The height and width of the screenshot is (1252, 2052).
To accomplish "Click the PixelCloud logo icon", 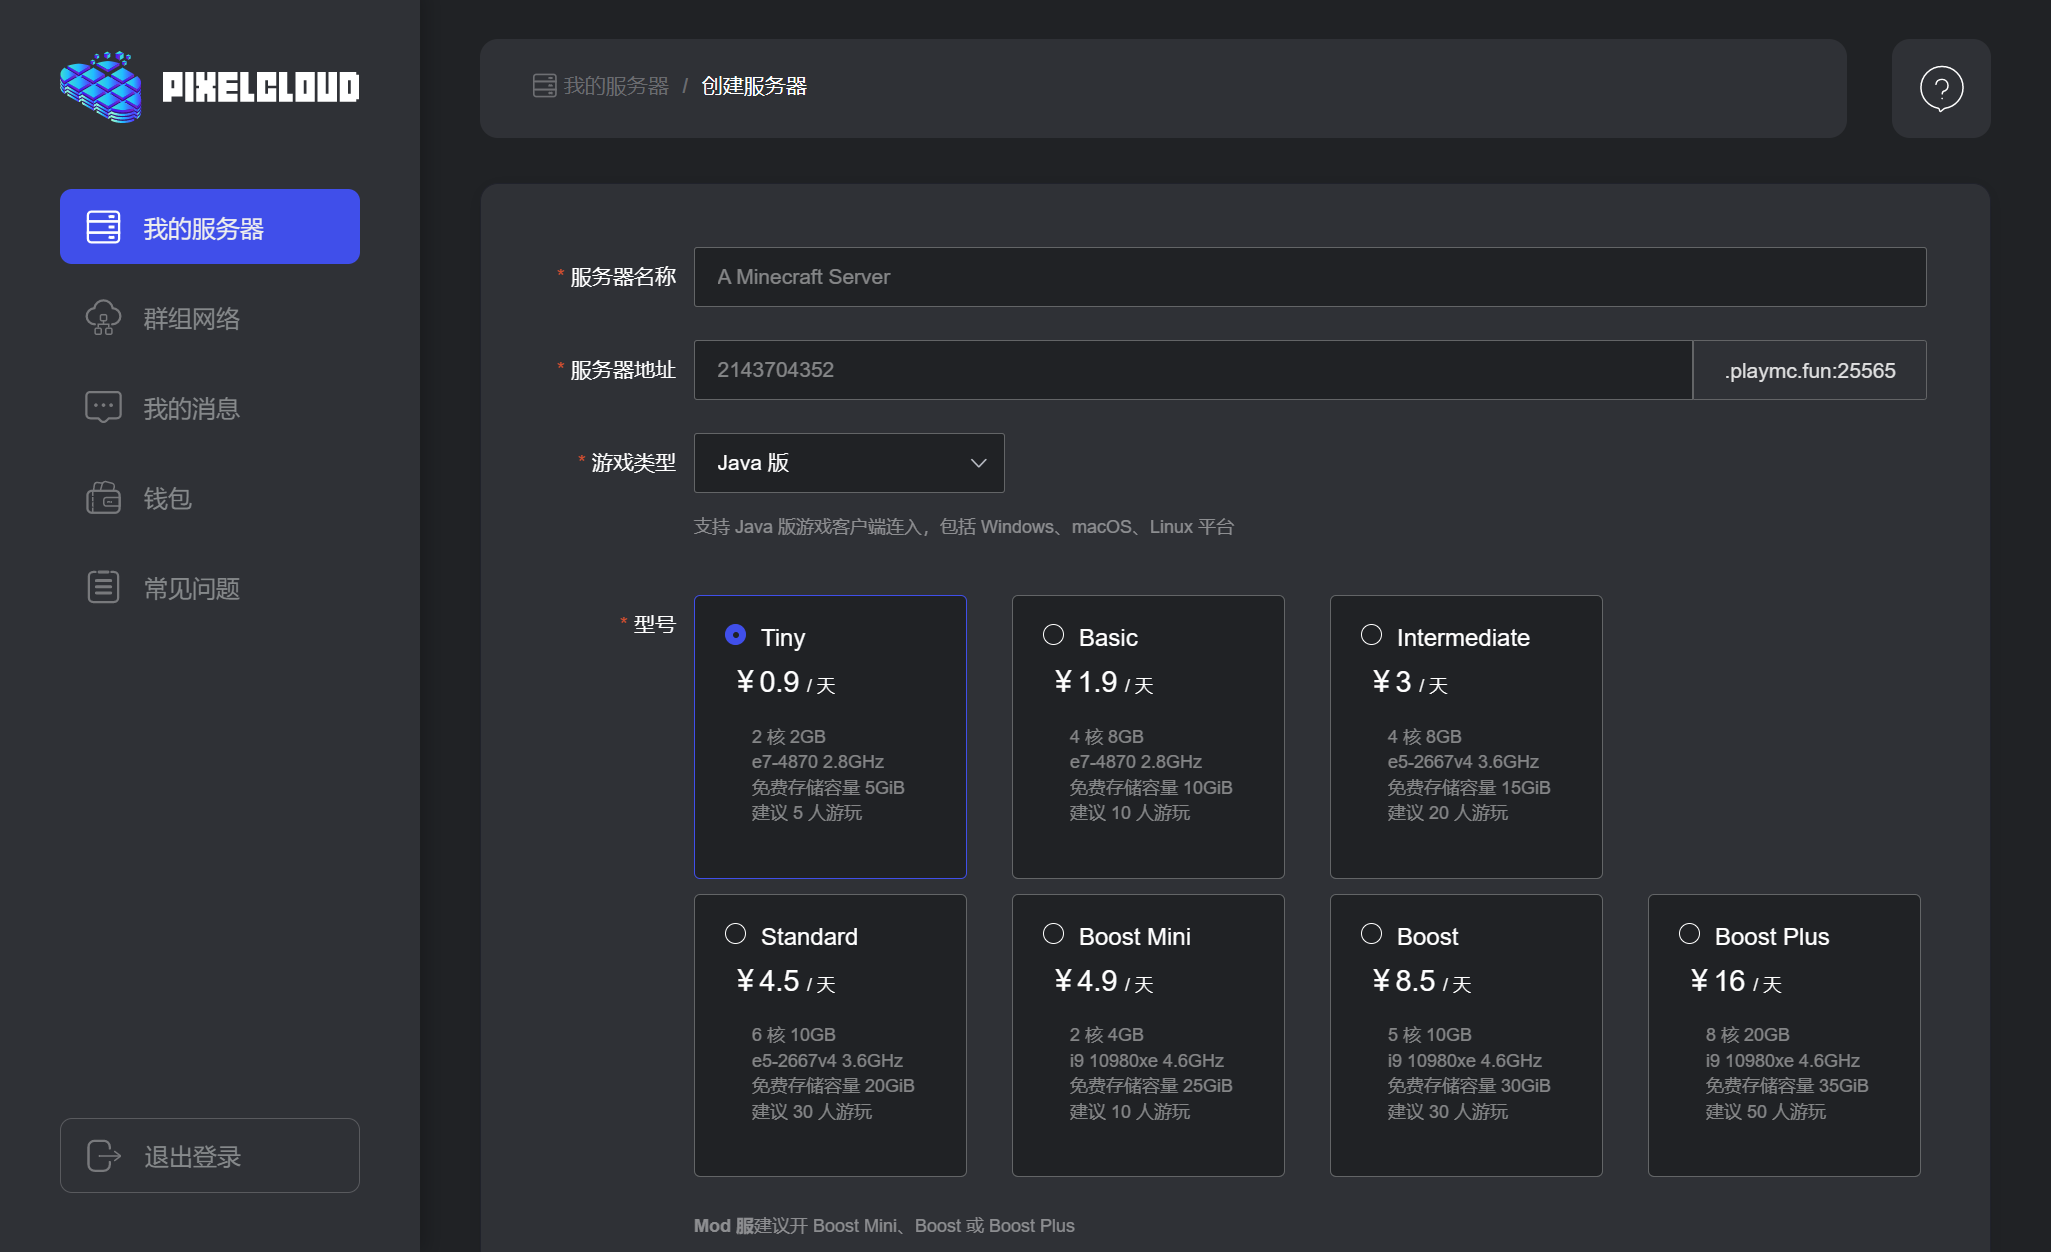I will [x=101, y=86].
